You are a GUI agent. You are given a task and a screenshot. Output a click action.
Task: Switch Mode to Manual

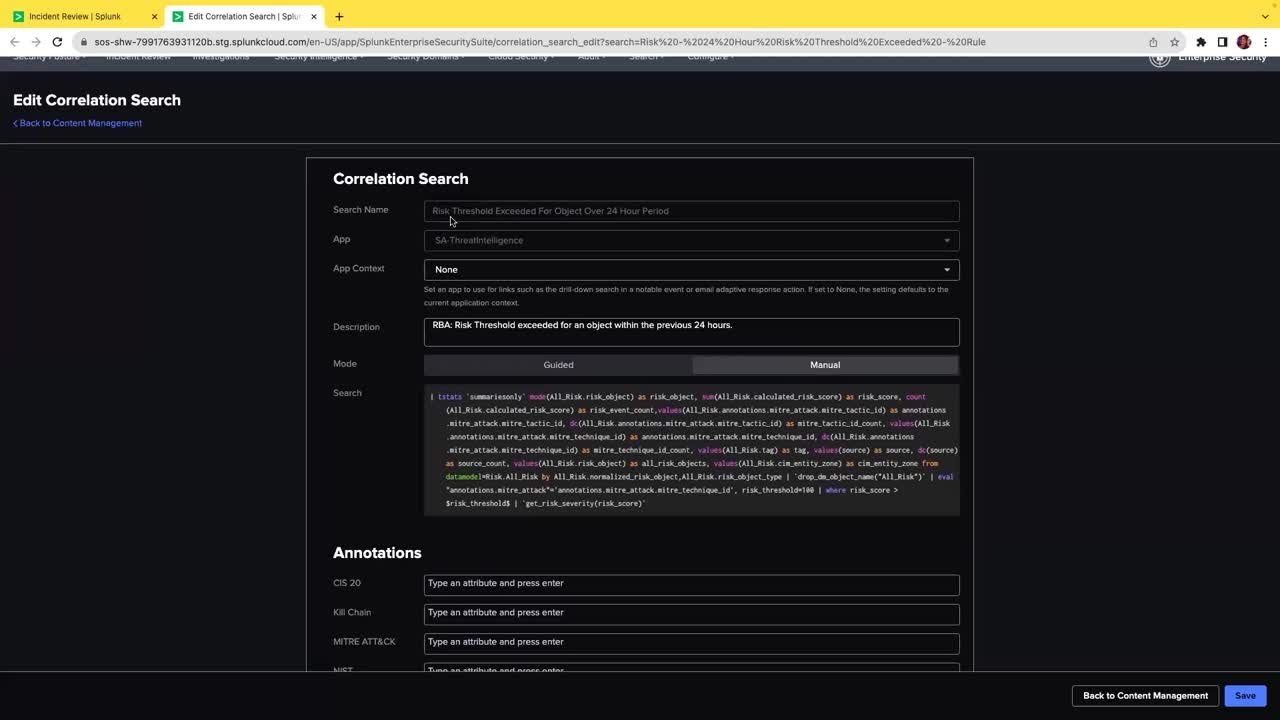click(825, 365)
